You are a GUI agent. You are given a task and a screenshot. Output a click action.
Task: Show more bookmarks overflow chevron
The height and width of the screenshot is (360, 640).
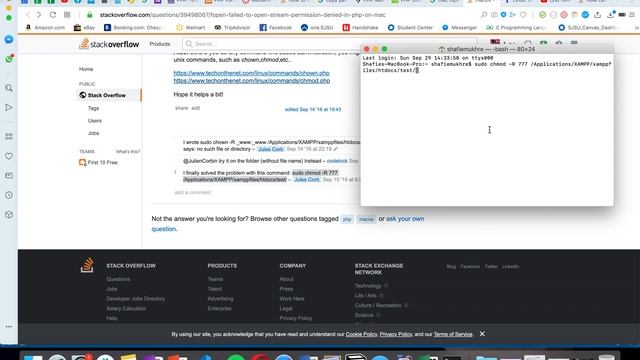coord(636,27)
